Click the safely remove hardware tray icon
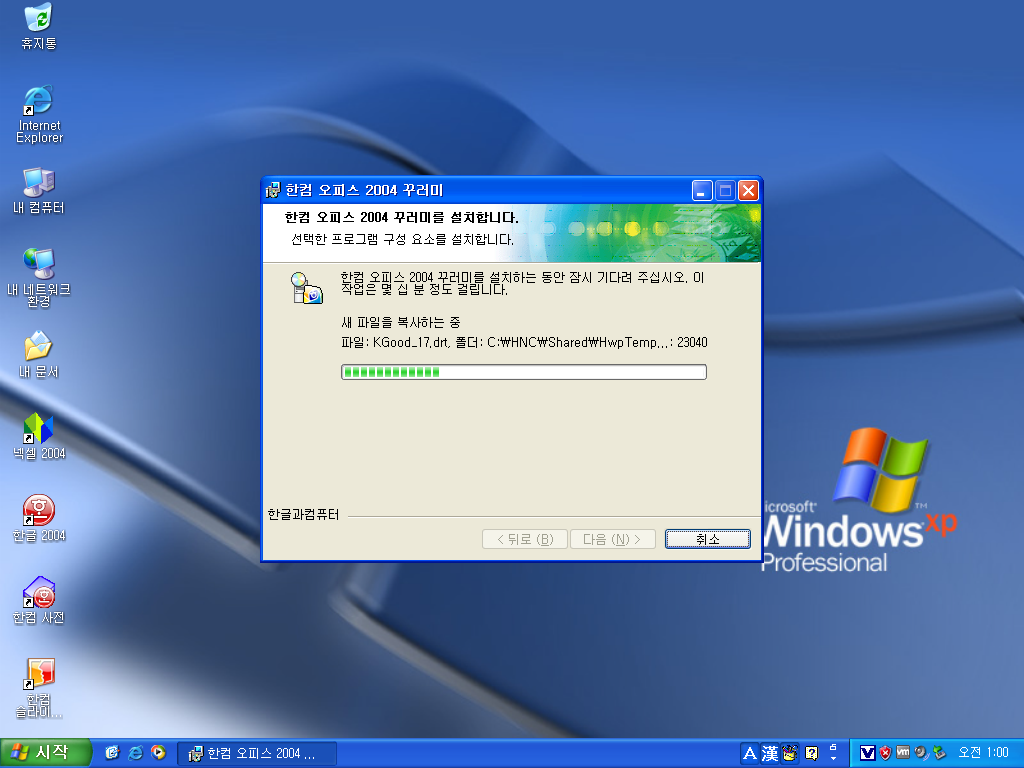The height and width of the screenshot is (768, 1024). [x=939, y=753]
